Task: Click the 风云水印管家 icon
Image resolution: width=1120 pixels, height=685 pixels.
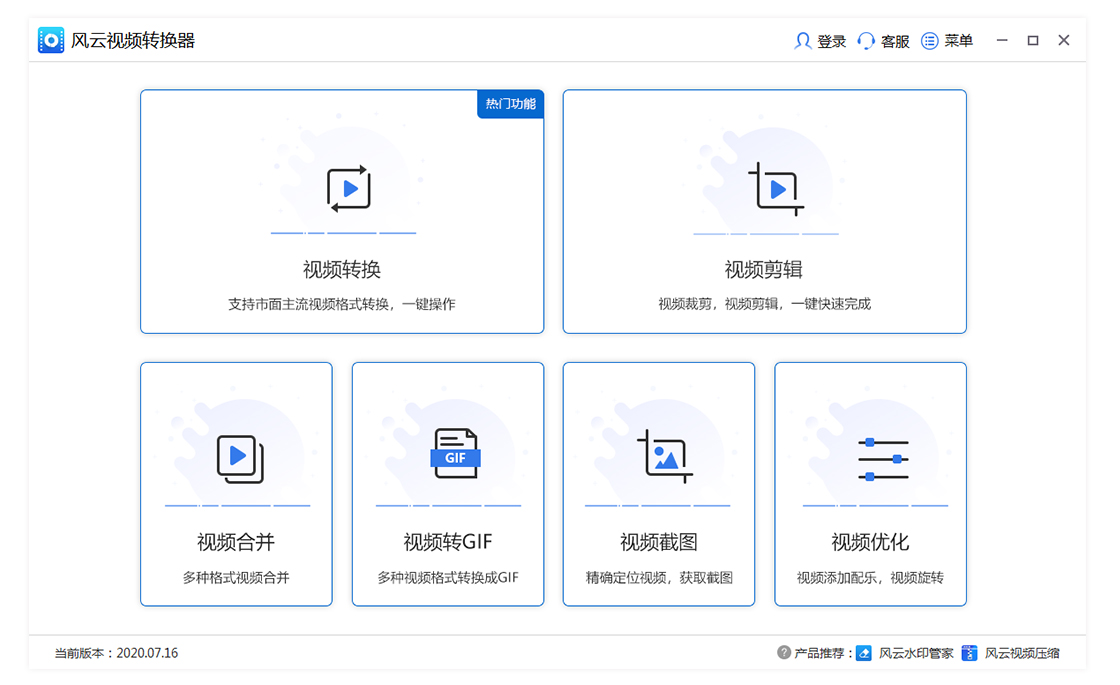Action: 864,653
